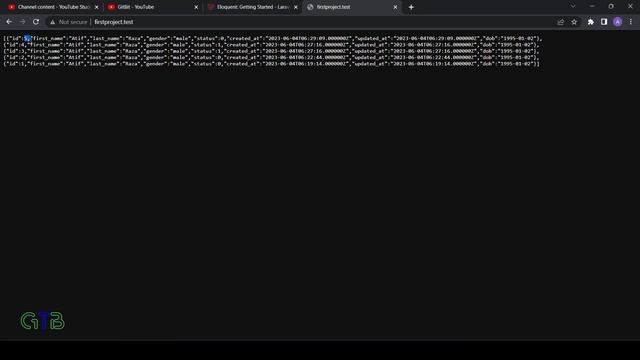This screenshot has height=360, width=640.
Task: Switch to Eloquent Getting Started Laravel tab
Action: [253, 7]
